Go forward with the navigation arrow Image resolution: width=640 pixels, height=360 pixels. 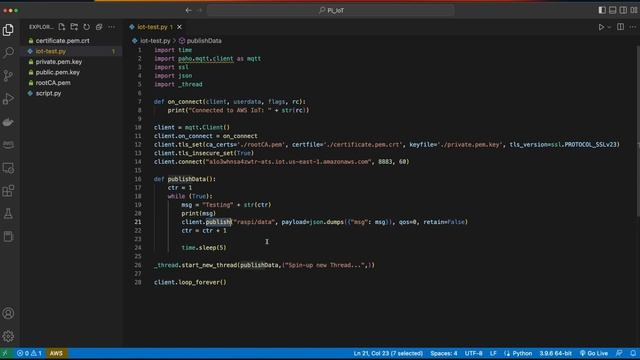[200, 10]
